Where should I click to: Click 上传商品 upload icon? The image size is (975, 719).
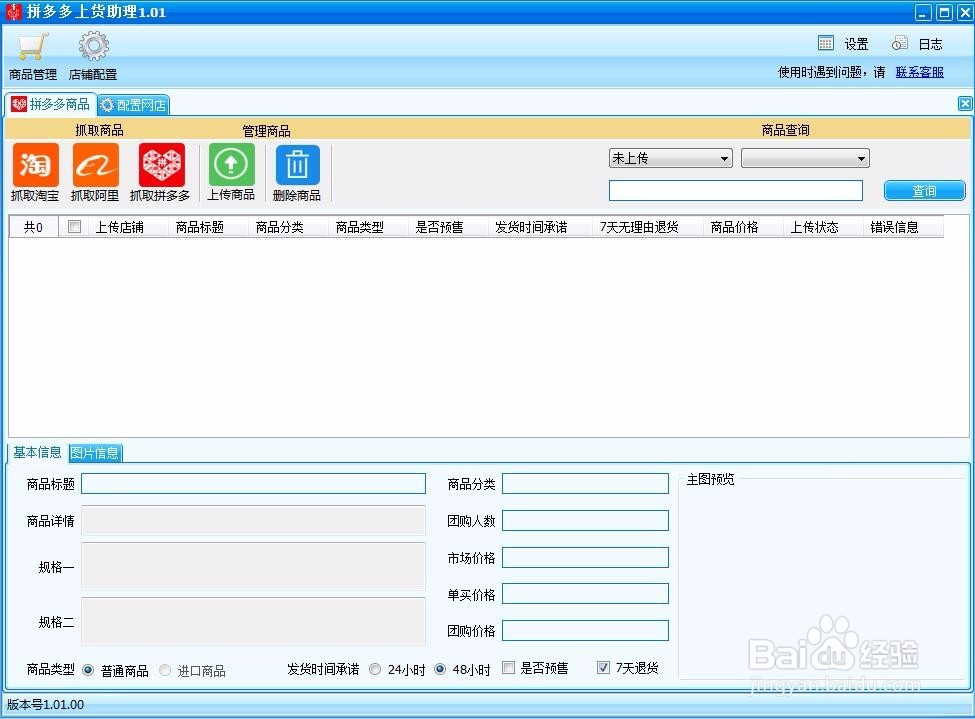pos(231,165)
